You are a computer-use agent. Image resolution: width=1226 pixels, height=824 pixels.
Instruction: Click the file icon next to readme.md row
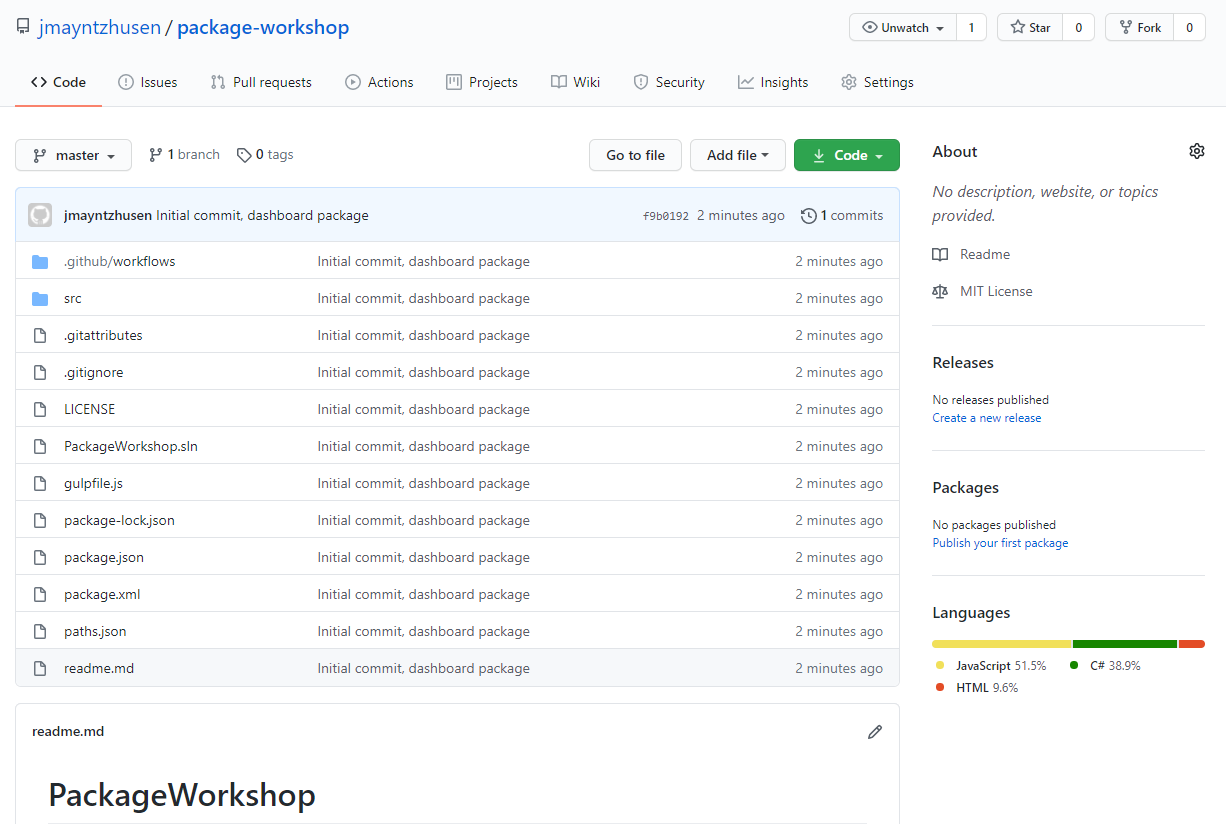[40, 669]
